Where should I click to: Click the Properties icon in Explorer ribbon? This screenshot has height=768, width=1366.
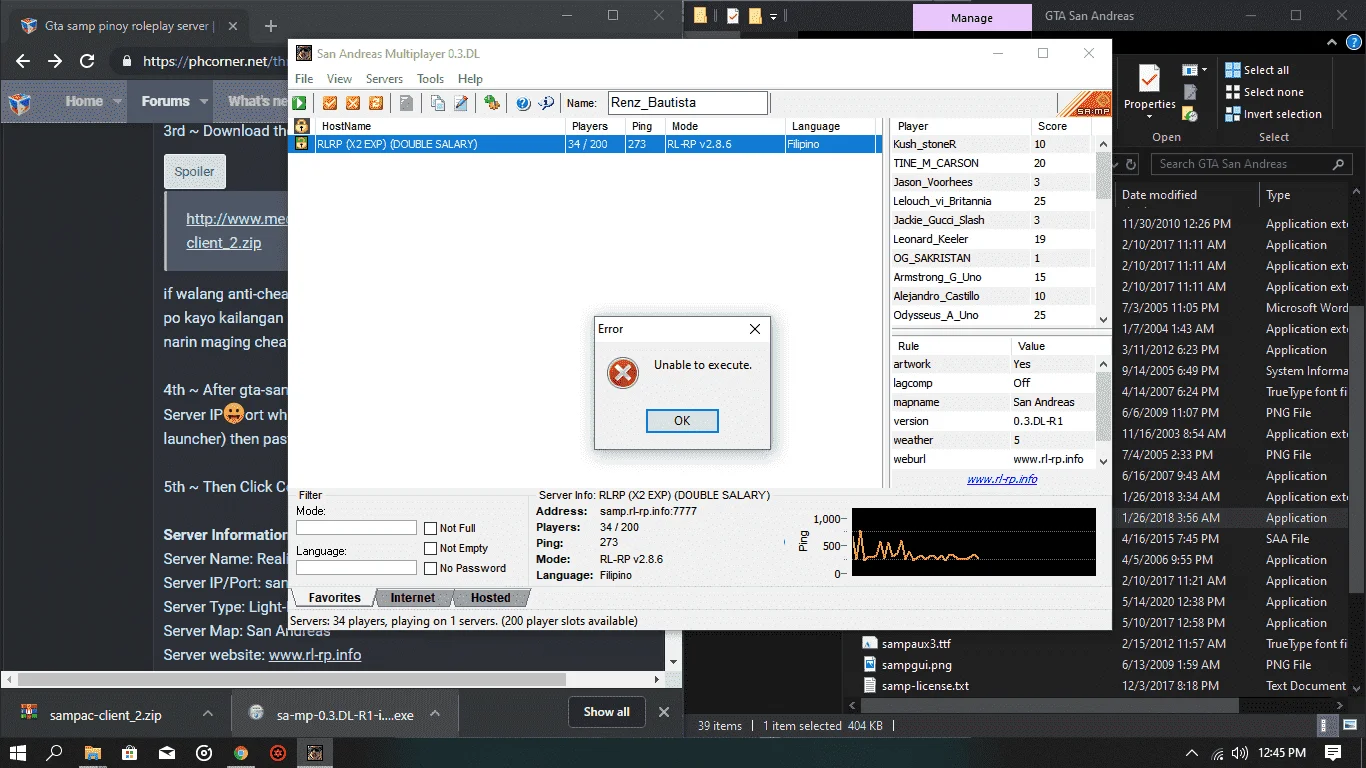click(x=1149, y=78)
